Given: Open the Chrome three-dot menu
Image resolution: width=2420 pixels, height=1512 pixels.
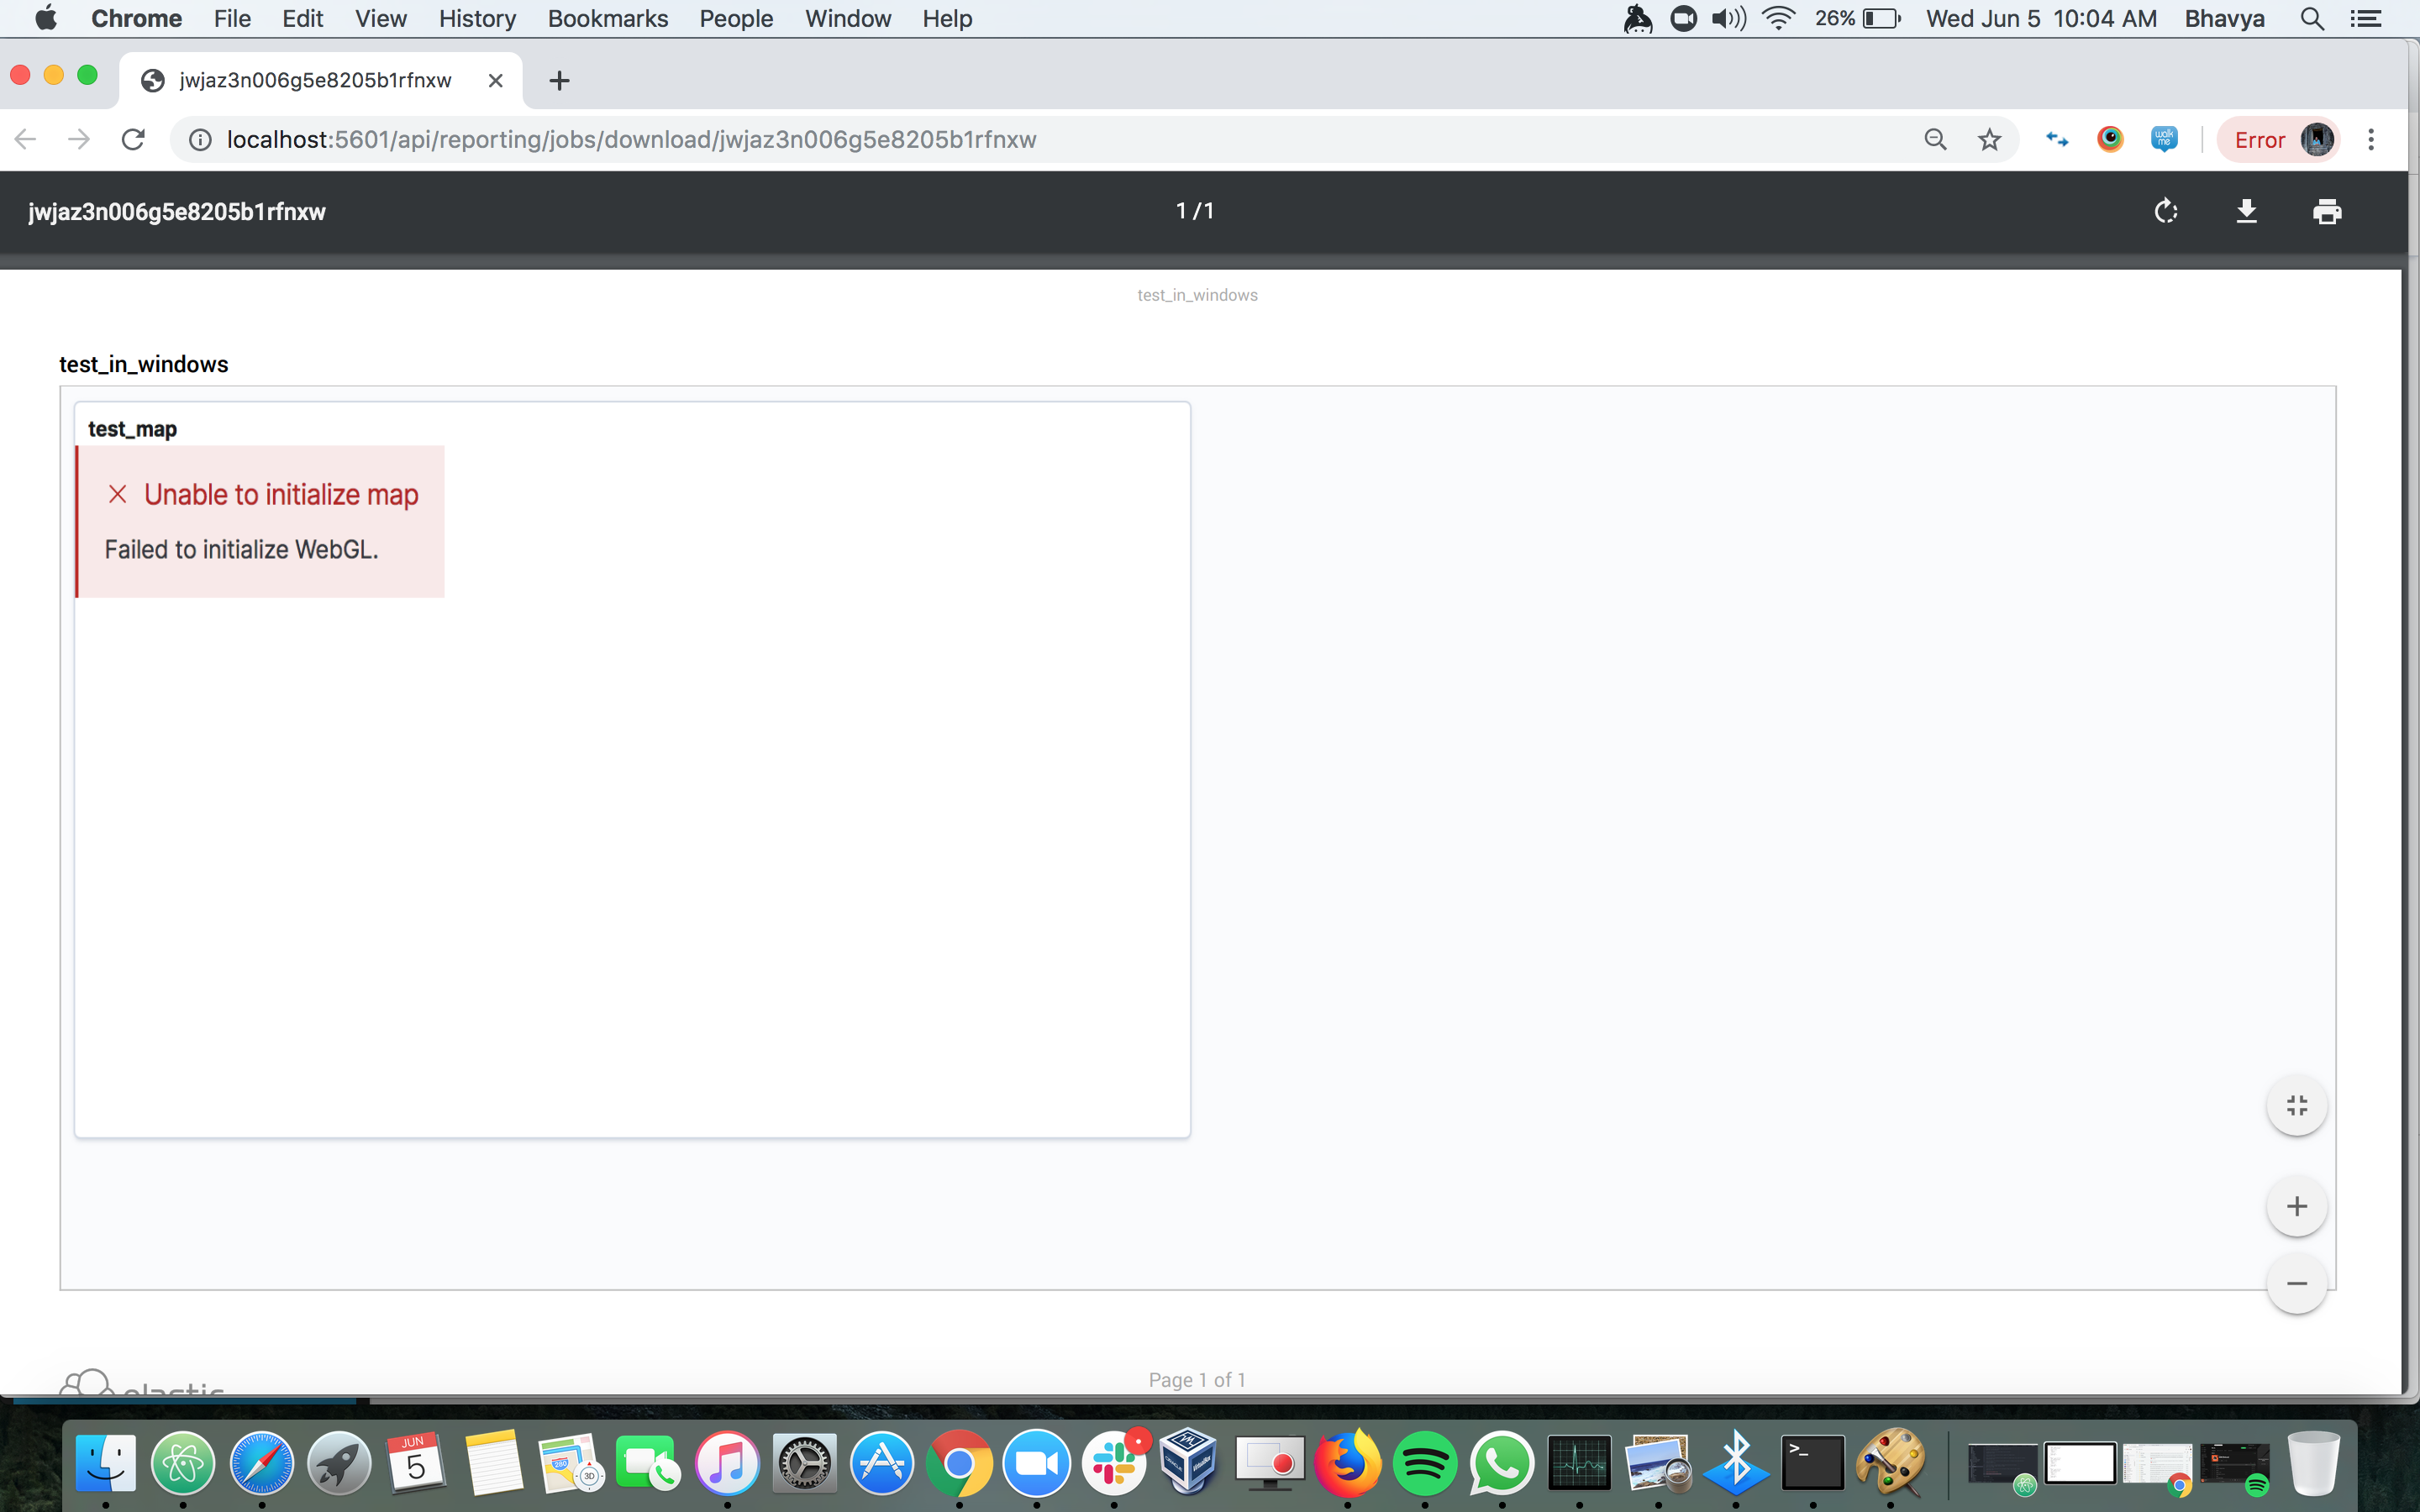Looking at the screenshot, I should tap(2370, 140).
